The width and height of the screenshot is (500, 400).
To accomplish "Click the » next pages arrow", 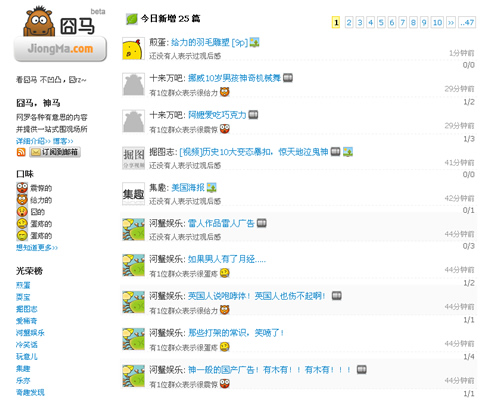I will tap(451, 22).
